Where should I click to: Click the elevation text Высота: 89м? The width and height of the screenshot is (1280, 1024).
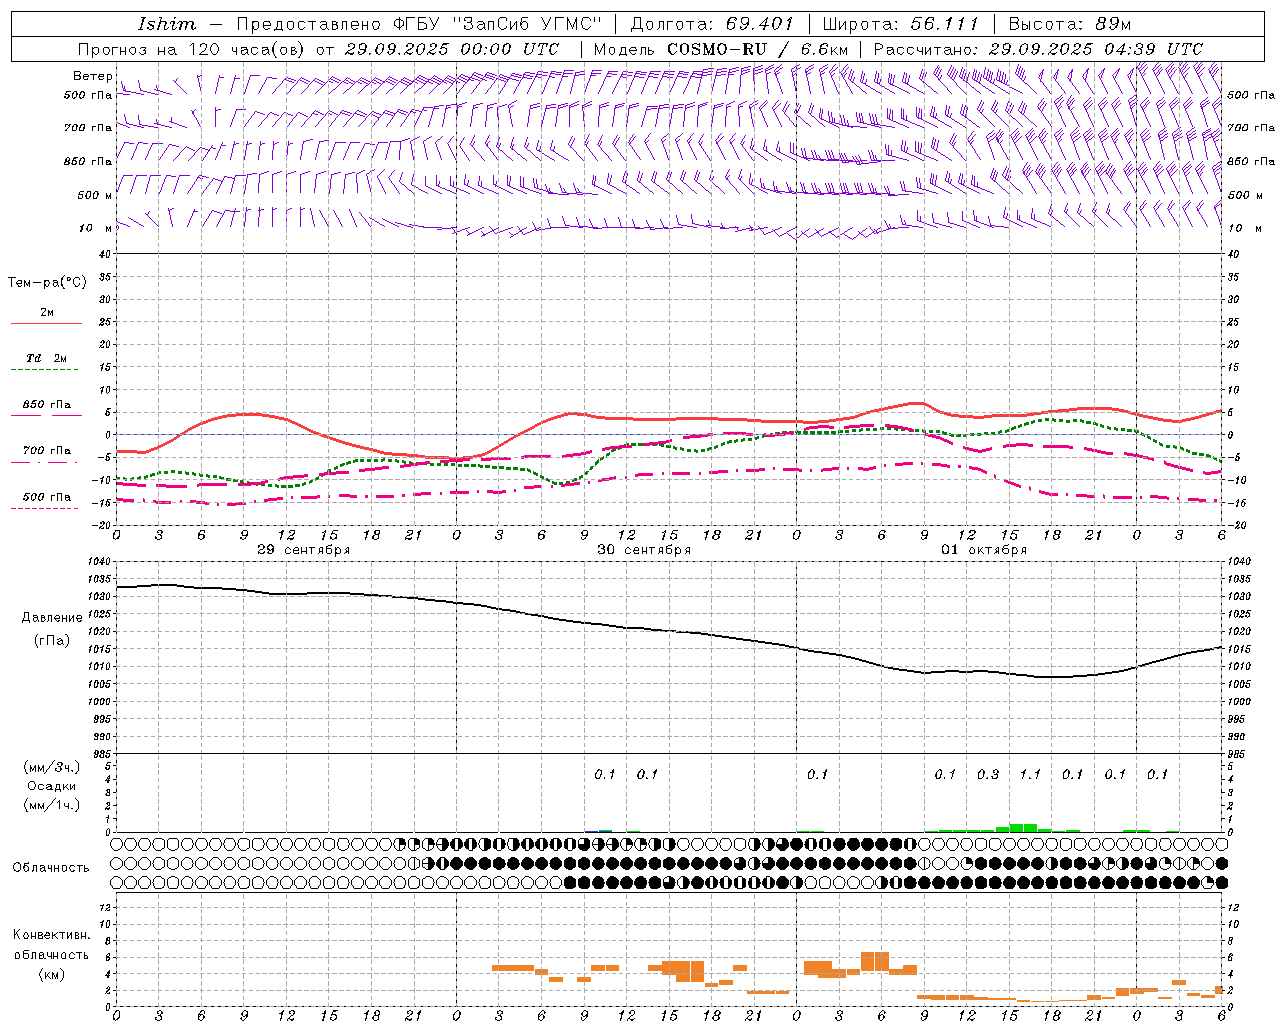pos(1069,24)
